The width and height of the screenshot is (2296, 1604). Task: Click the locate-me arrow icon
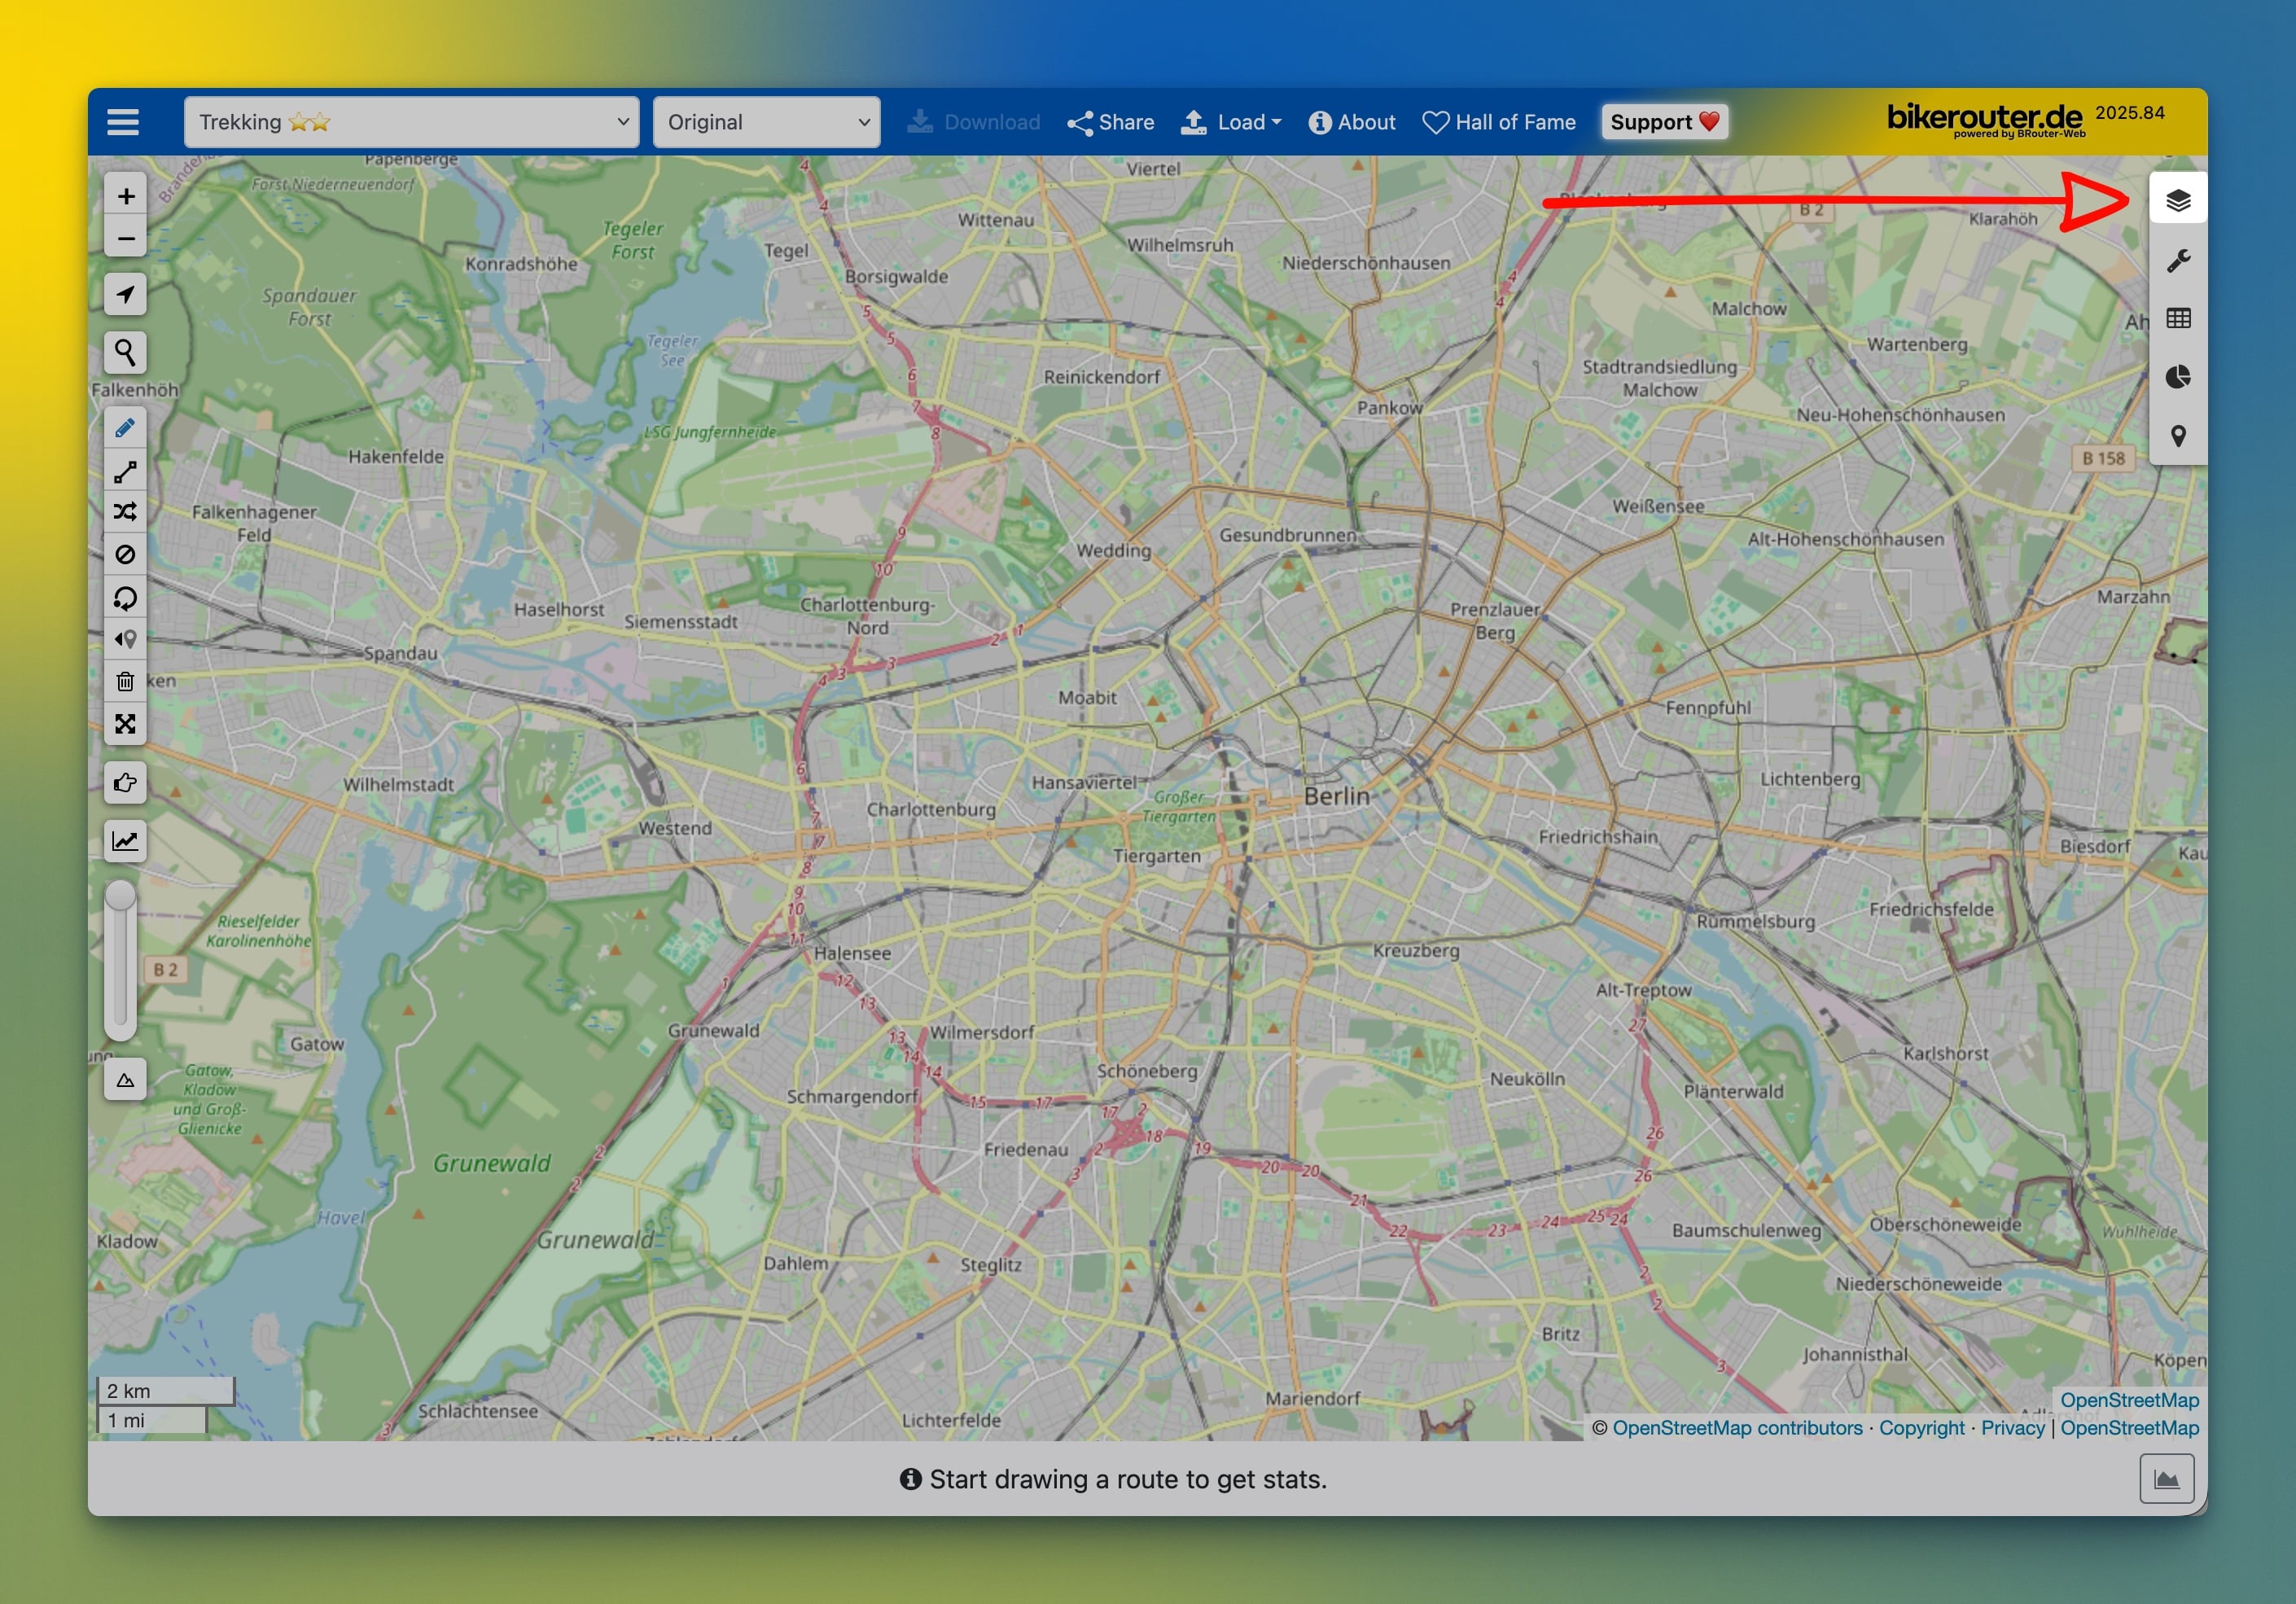125,294
